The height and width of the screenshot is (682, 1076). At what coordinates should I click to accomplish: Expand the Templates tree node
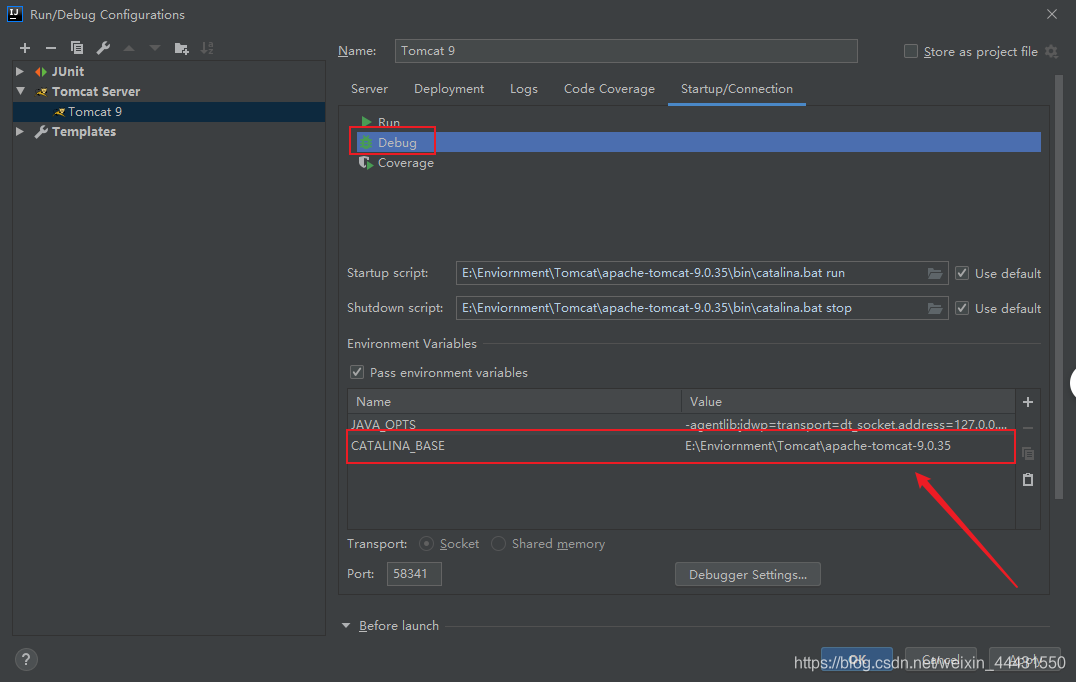tap(18, 131)
